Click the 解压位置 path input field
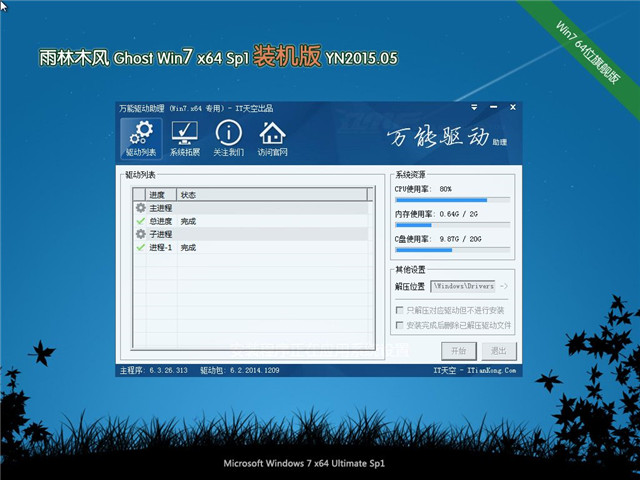 tap(463, 287)
